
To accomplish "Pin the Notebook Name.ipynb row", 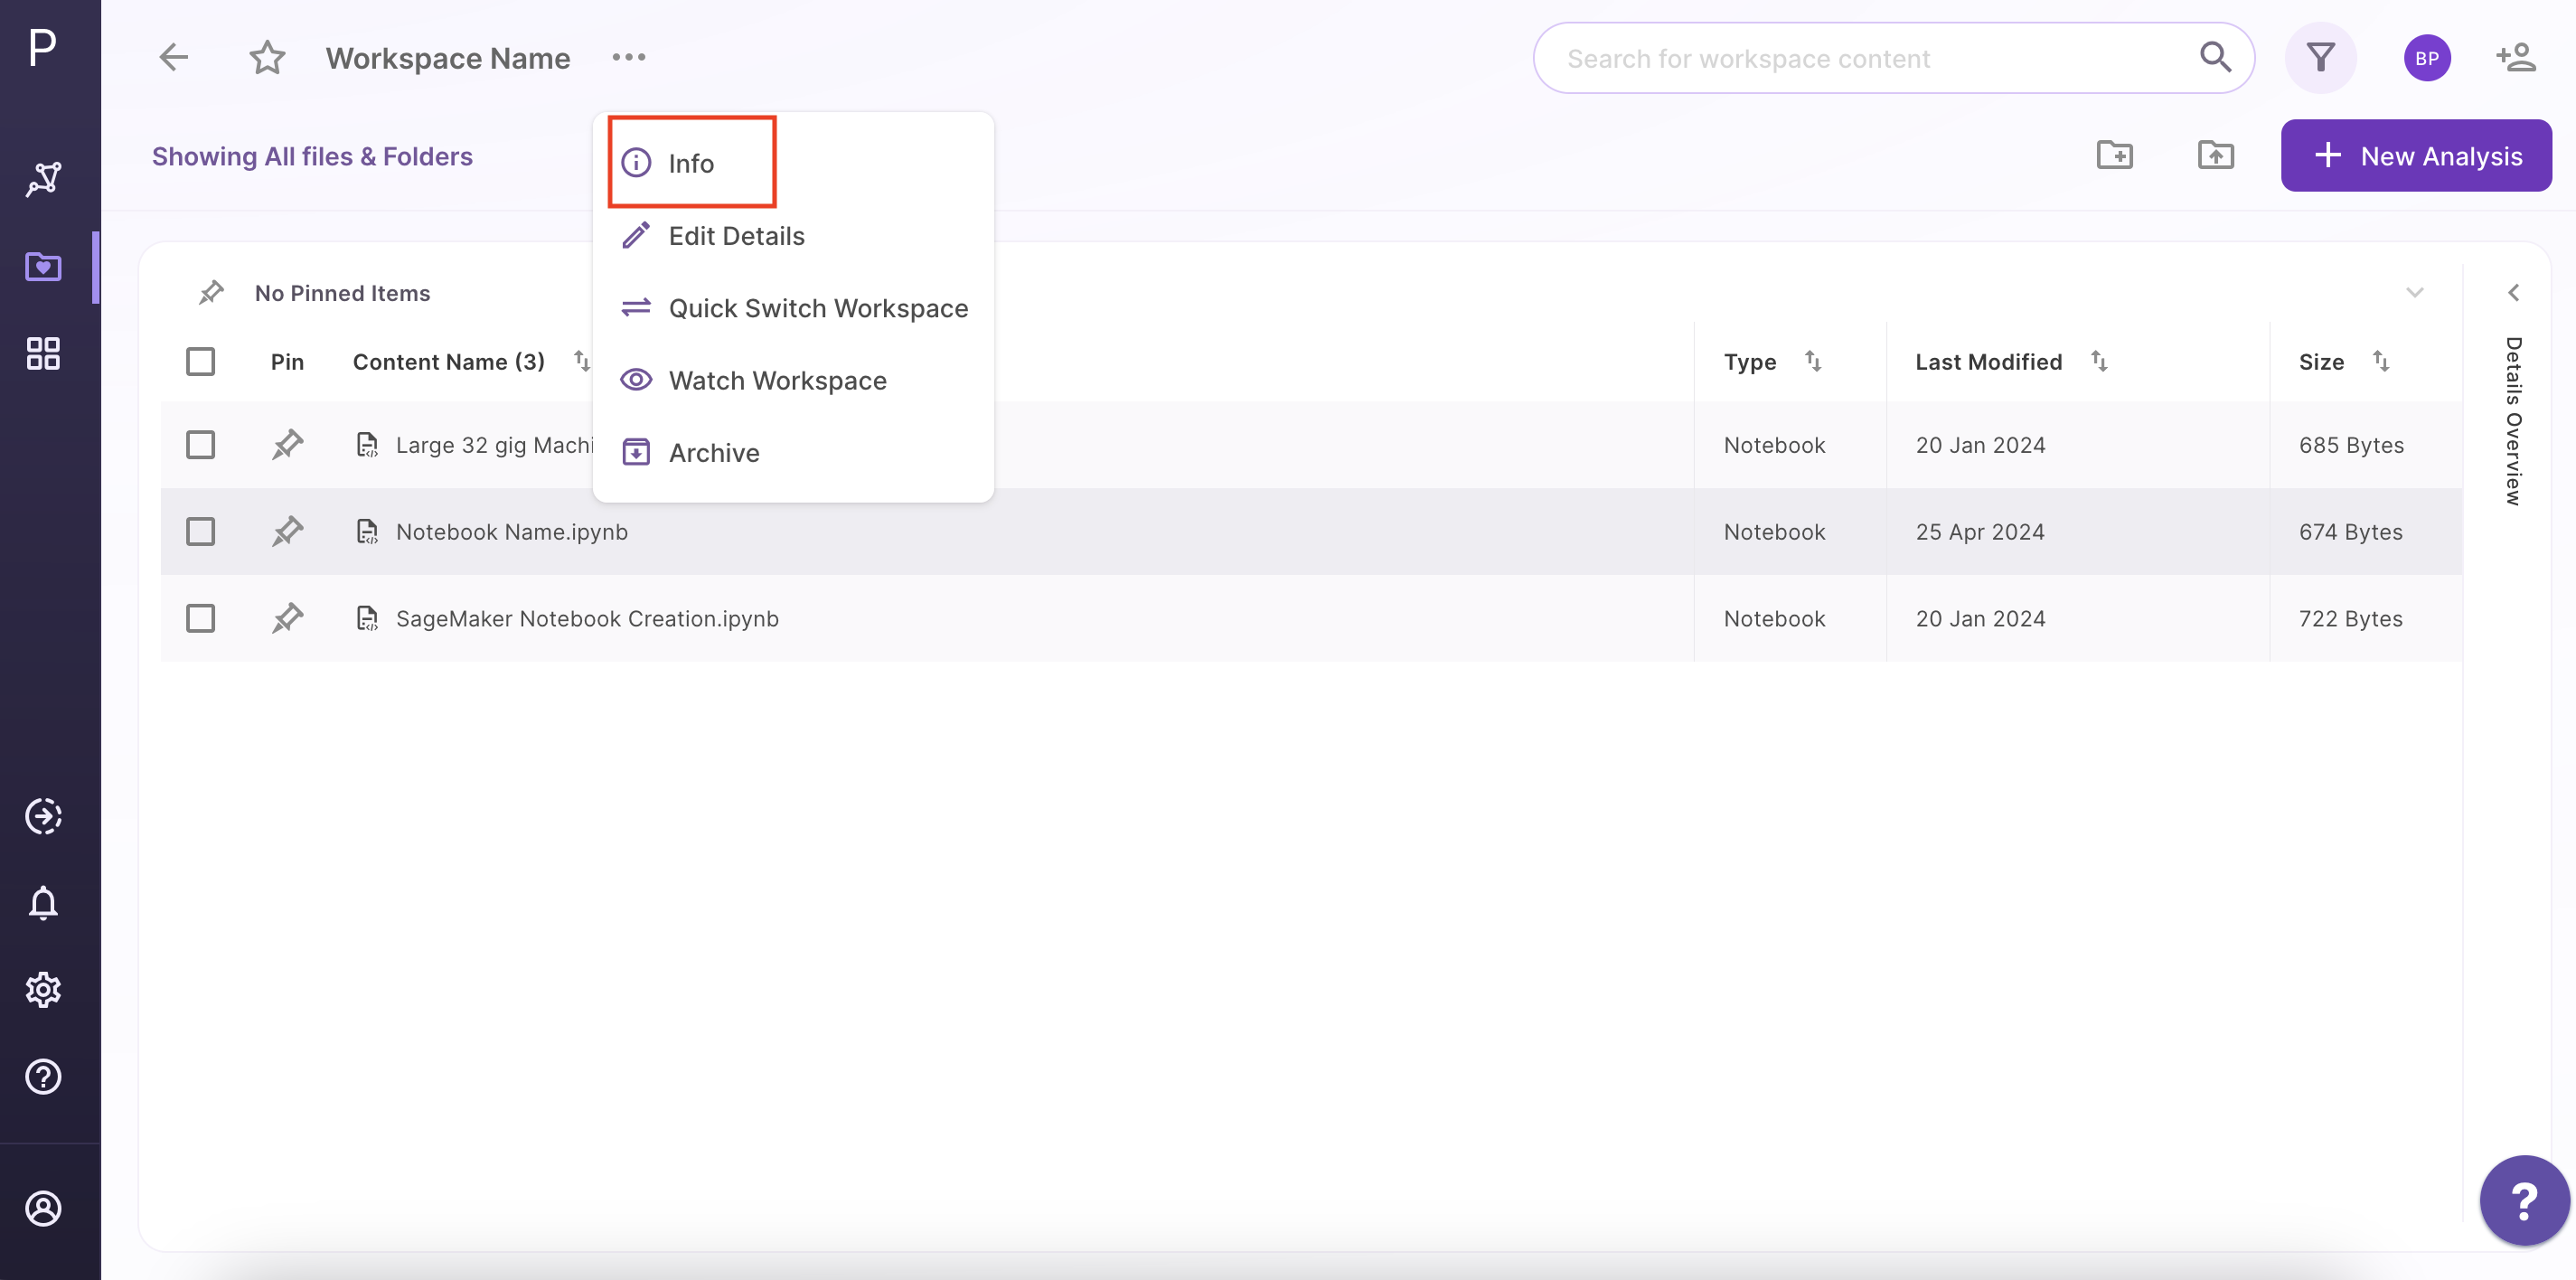I will point(287,531).
